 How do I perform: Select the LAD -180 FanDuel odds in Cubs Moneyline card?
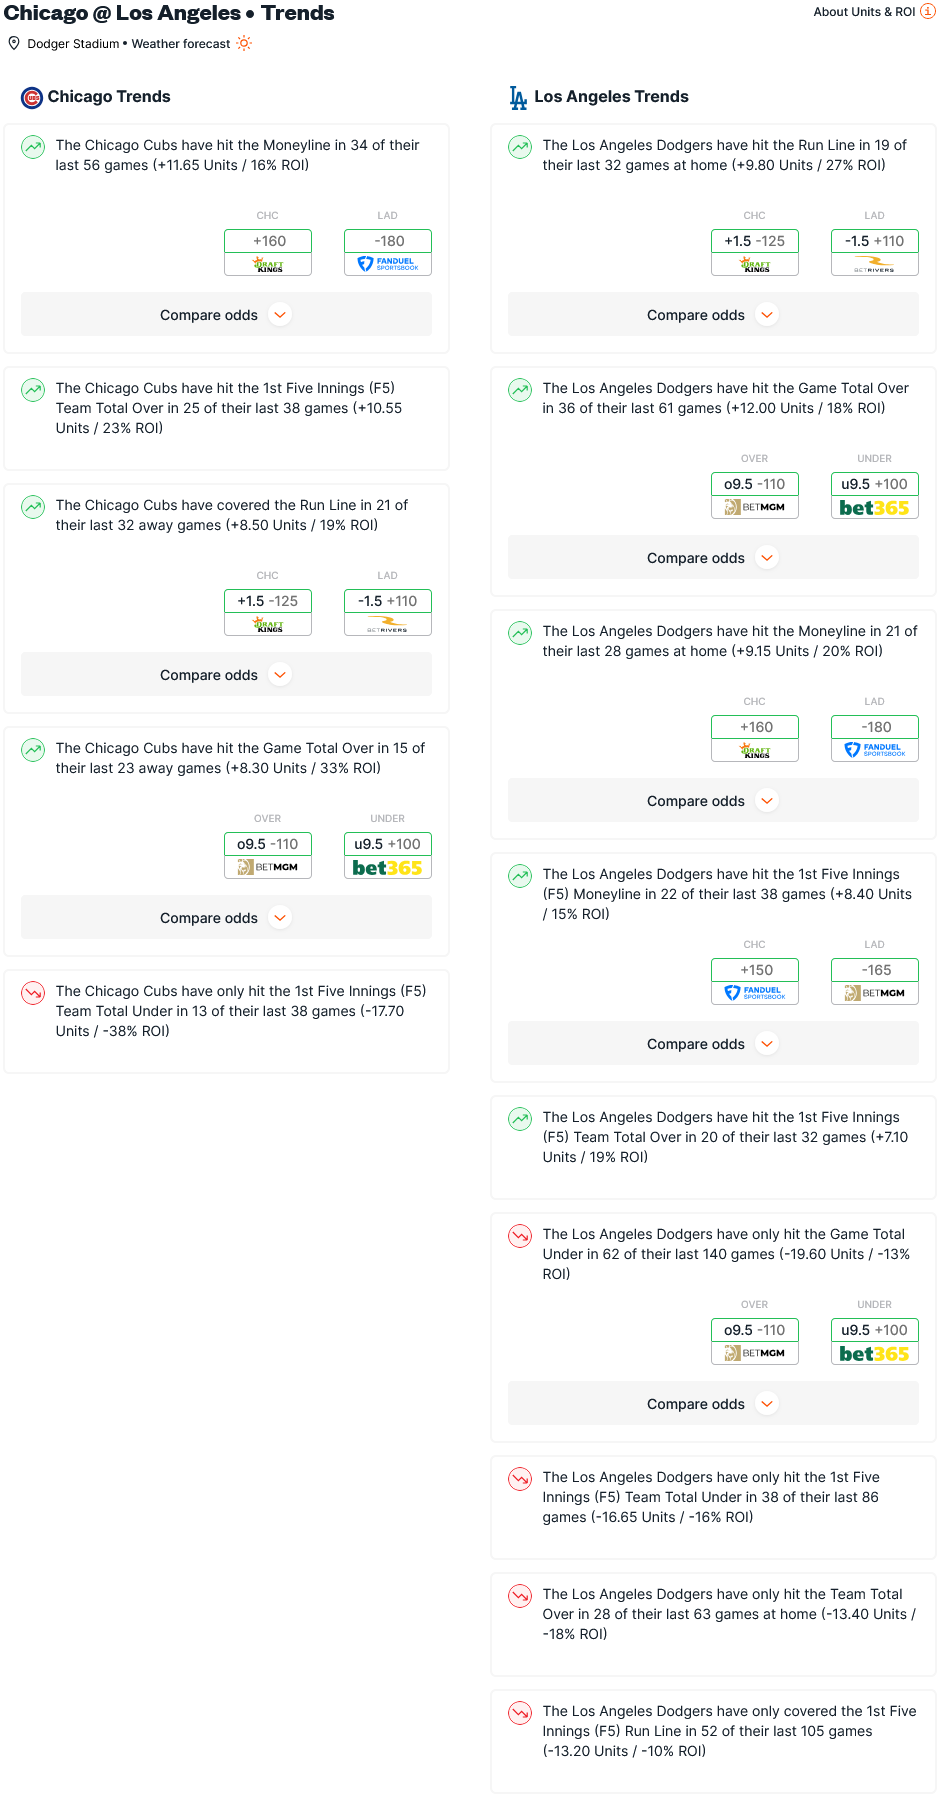pyautogui.click(x=388, y=252)
